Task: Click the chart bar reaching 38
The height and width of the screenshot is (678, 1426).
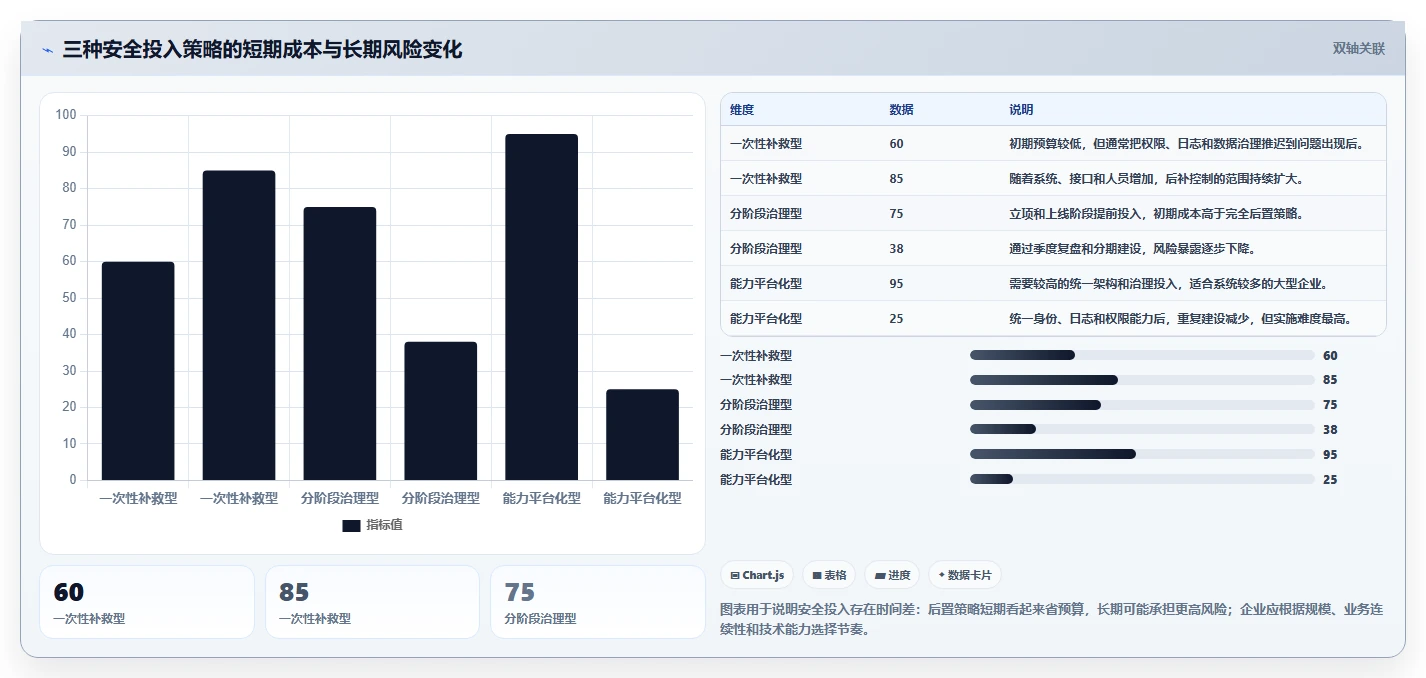Action: pyautogui.click(x=441, y=411)
